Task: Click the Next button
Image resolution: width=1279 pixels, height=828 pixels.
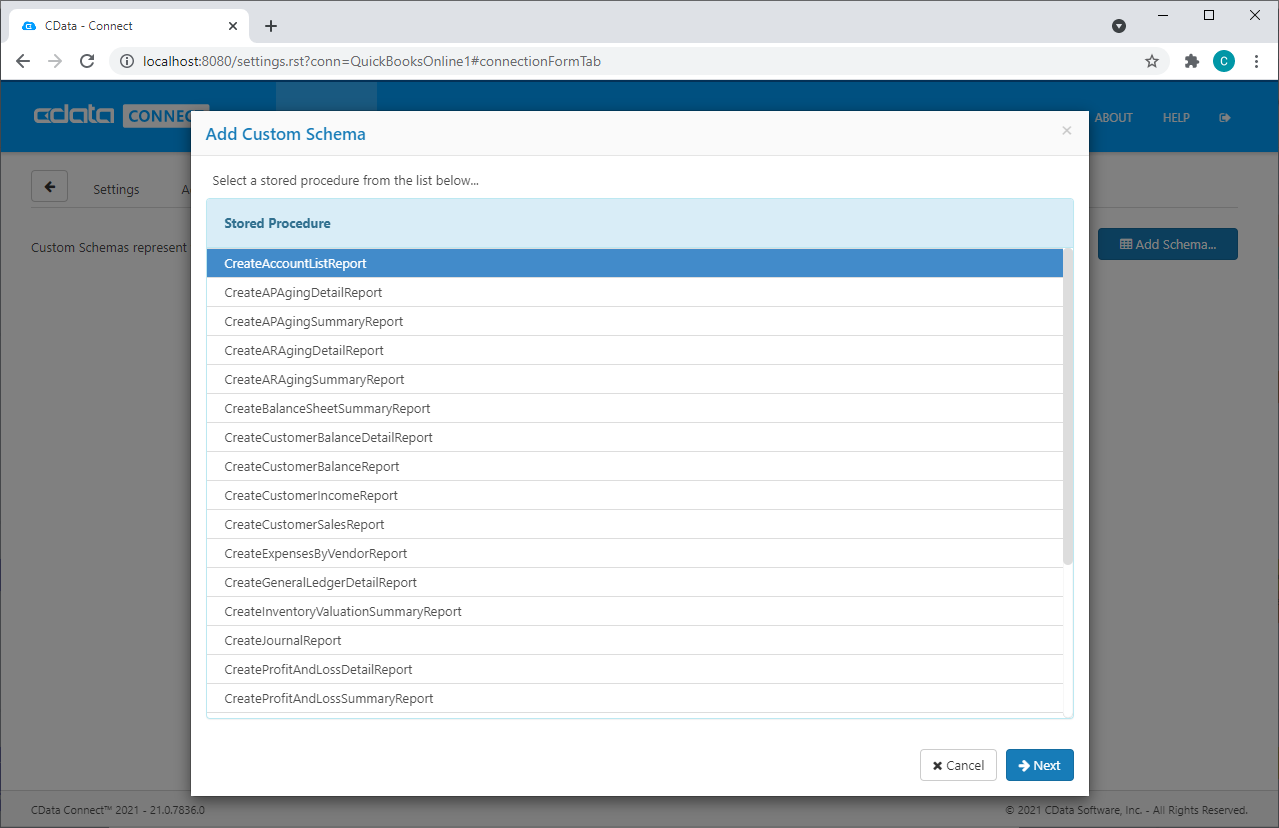Action: point(1039,765)
